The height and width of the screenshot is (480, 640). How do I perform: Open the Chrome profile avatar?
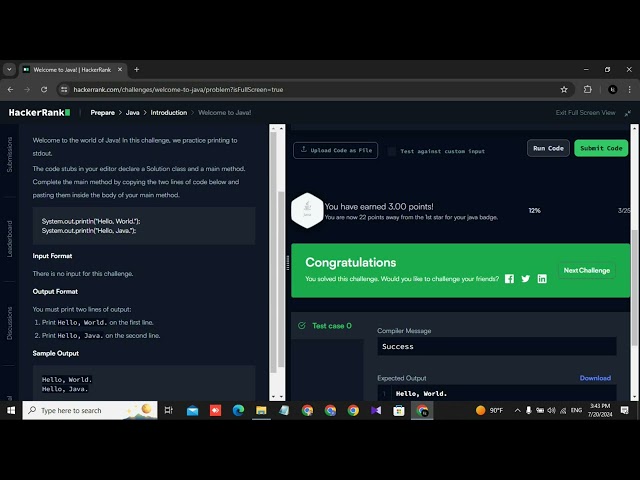(612, 89)
